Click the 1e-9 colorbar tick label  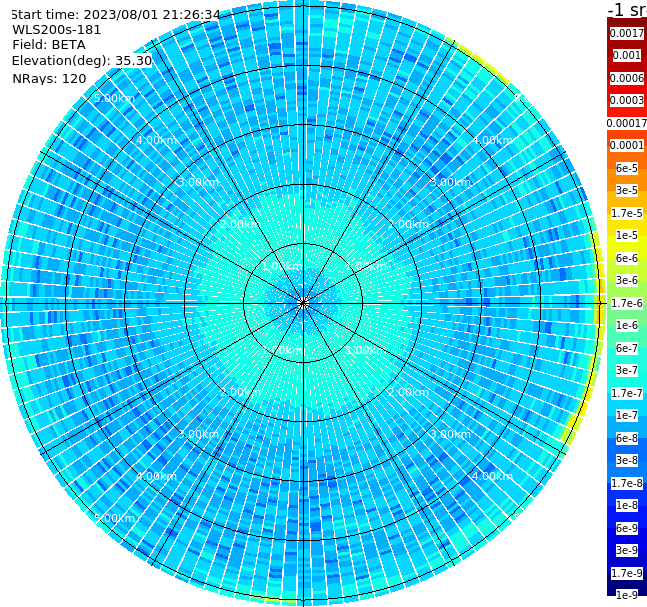tap(627, 595)
